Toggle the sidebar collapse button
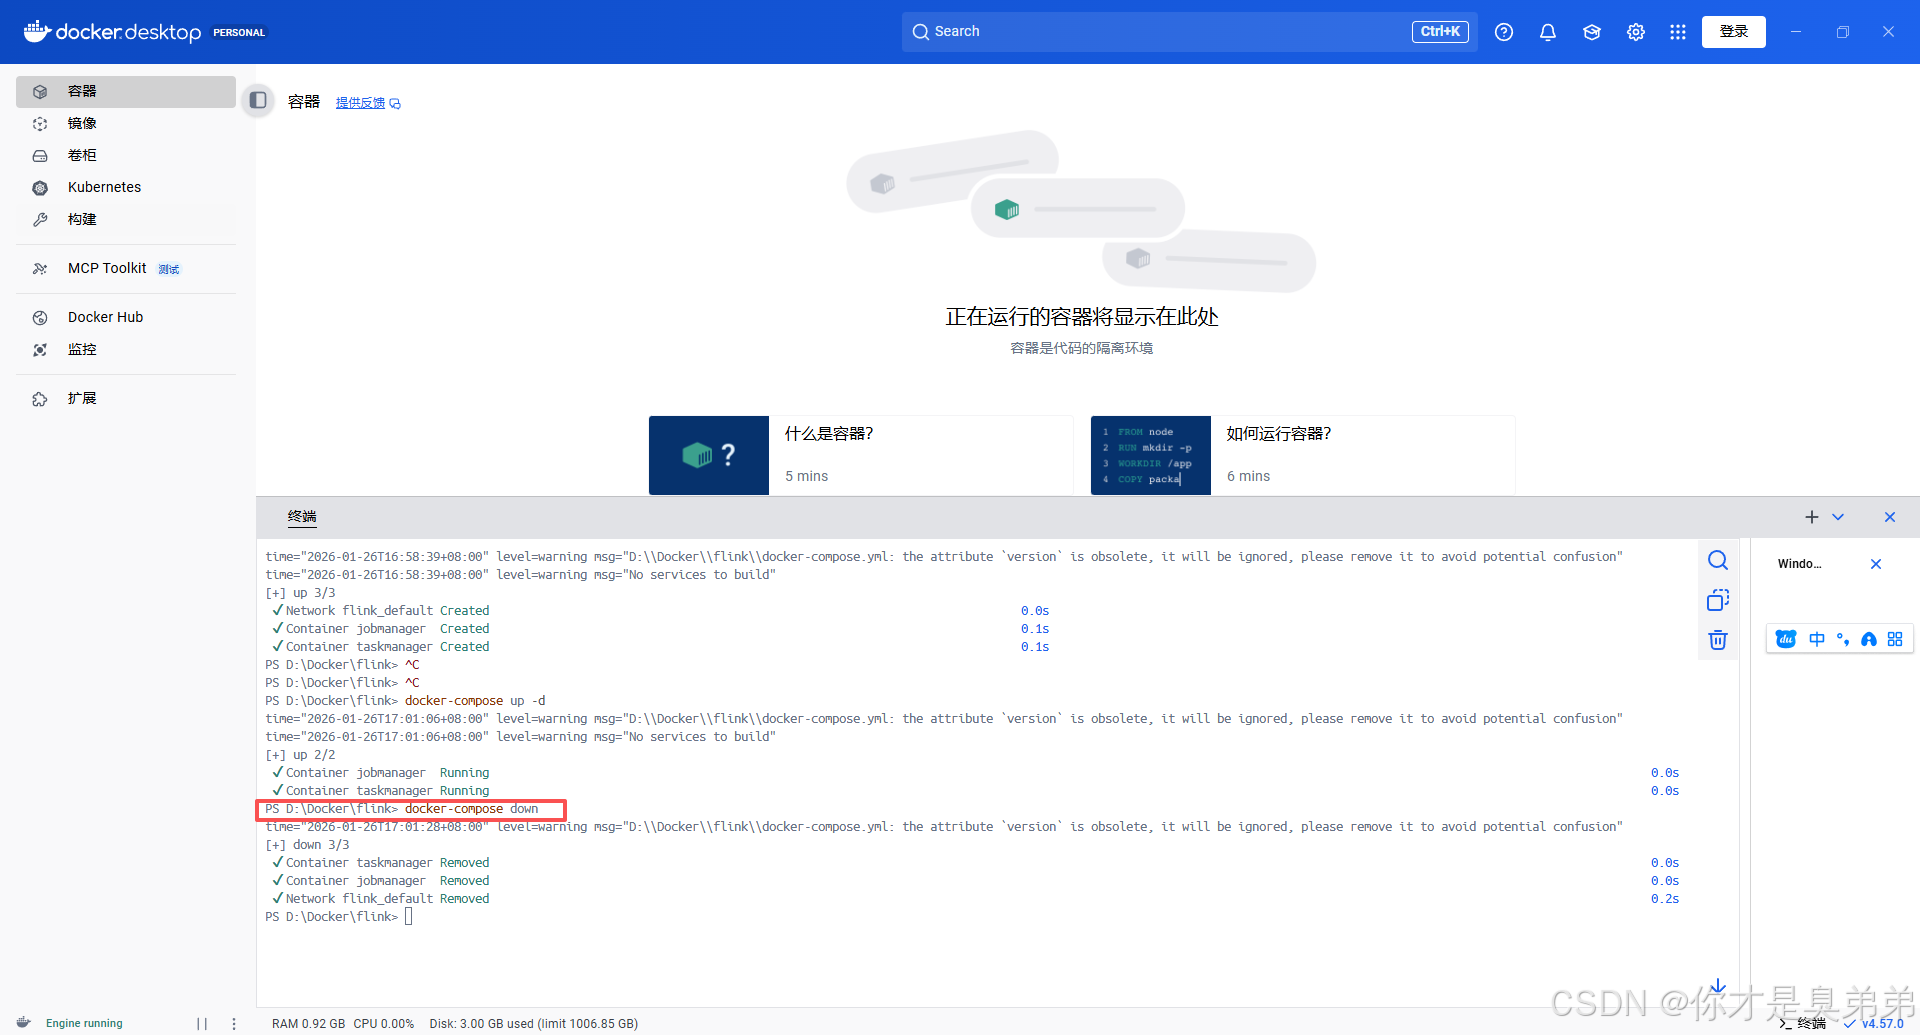1920x1035 pixels. tap(258, 100)
